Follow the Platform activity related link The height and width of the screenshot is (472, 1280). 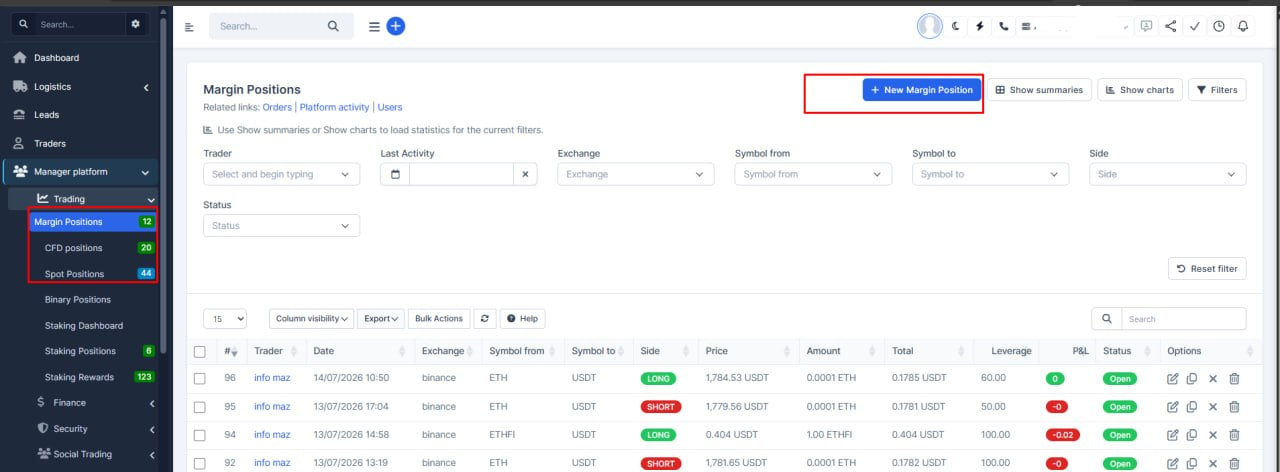click(x=334, y=107)
